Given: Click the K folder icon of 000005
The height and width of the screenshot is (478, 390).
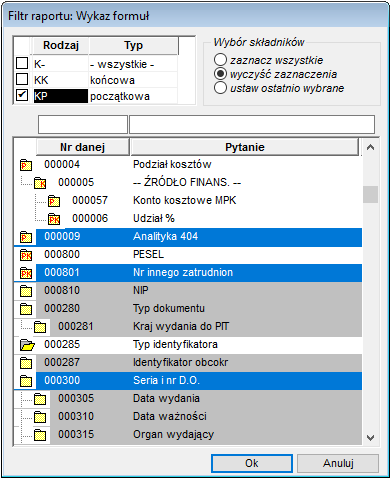Looking at the screenshot, I should [x=40, y=183].
